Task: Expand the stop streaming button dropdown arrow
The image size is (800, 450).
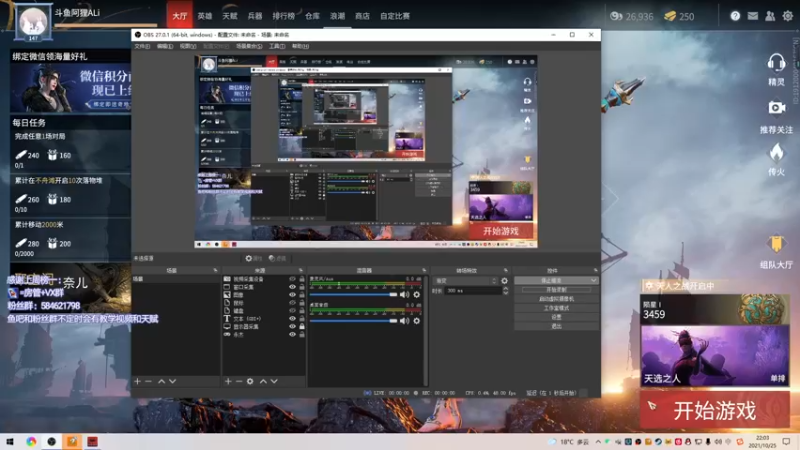Action: pos(593,281)
